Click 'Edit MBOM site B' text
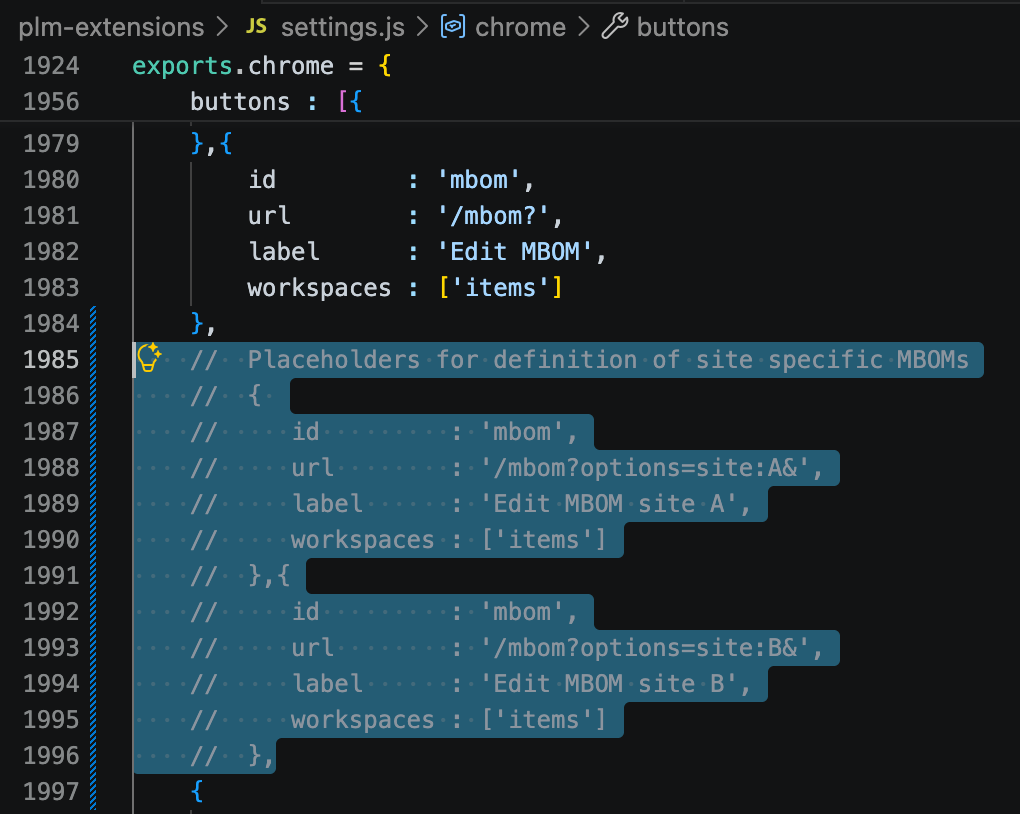This screenshot has height=814, width=1020. [x=609, y=684]
